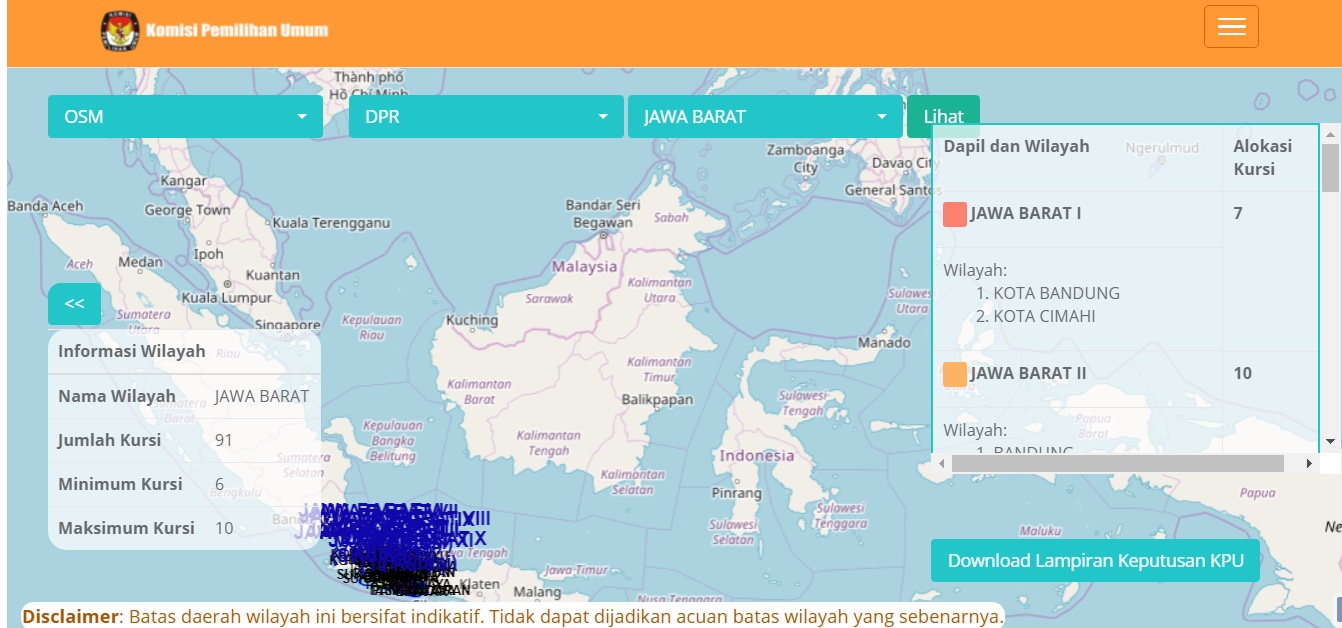Collapse the Informasi Wilayah panel with <<
The width and height of the screenshot is (1342, 628).
click(x=74, y=304)
